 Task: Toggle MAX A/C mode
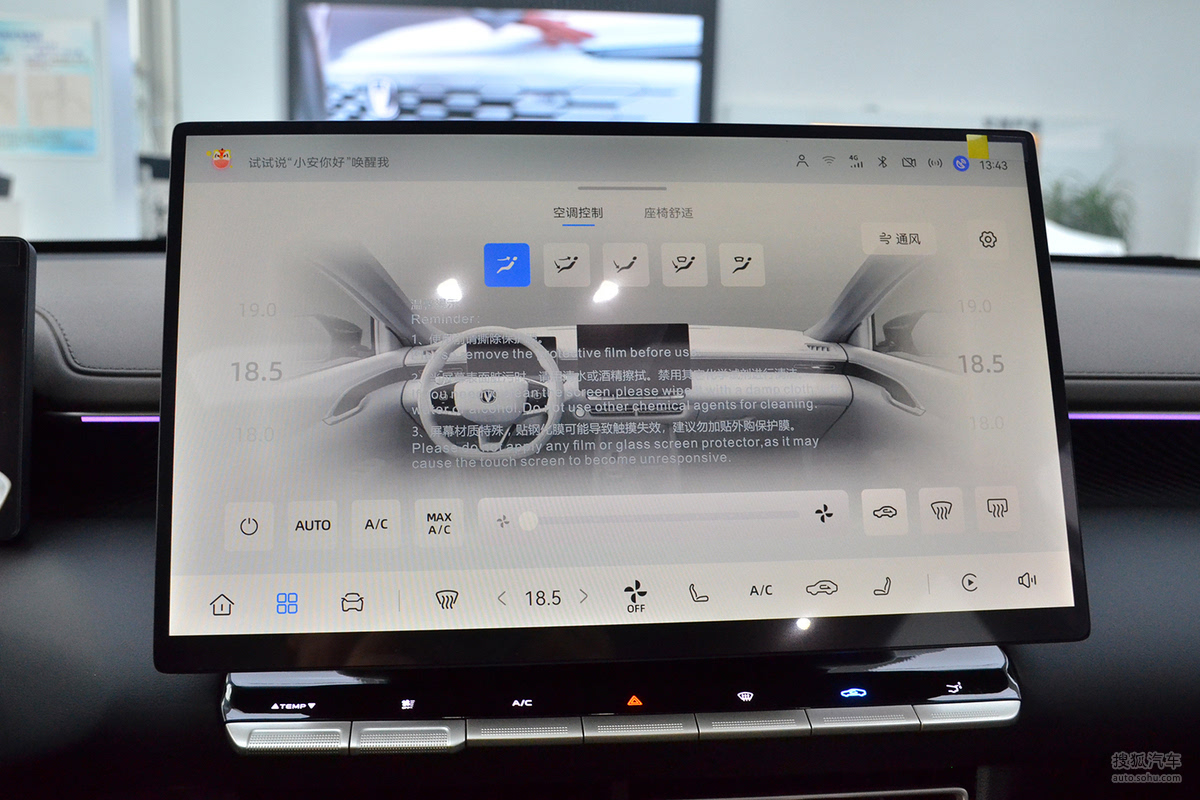coord(439,523)
